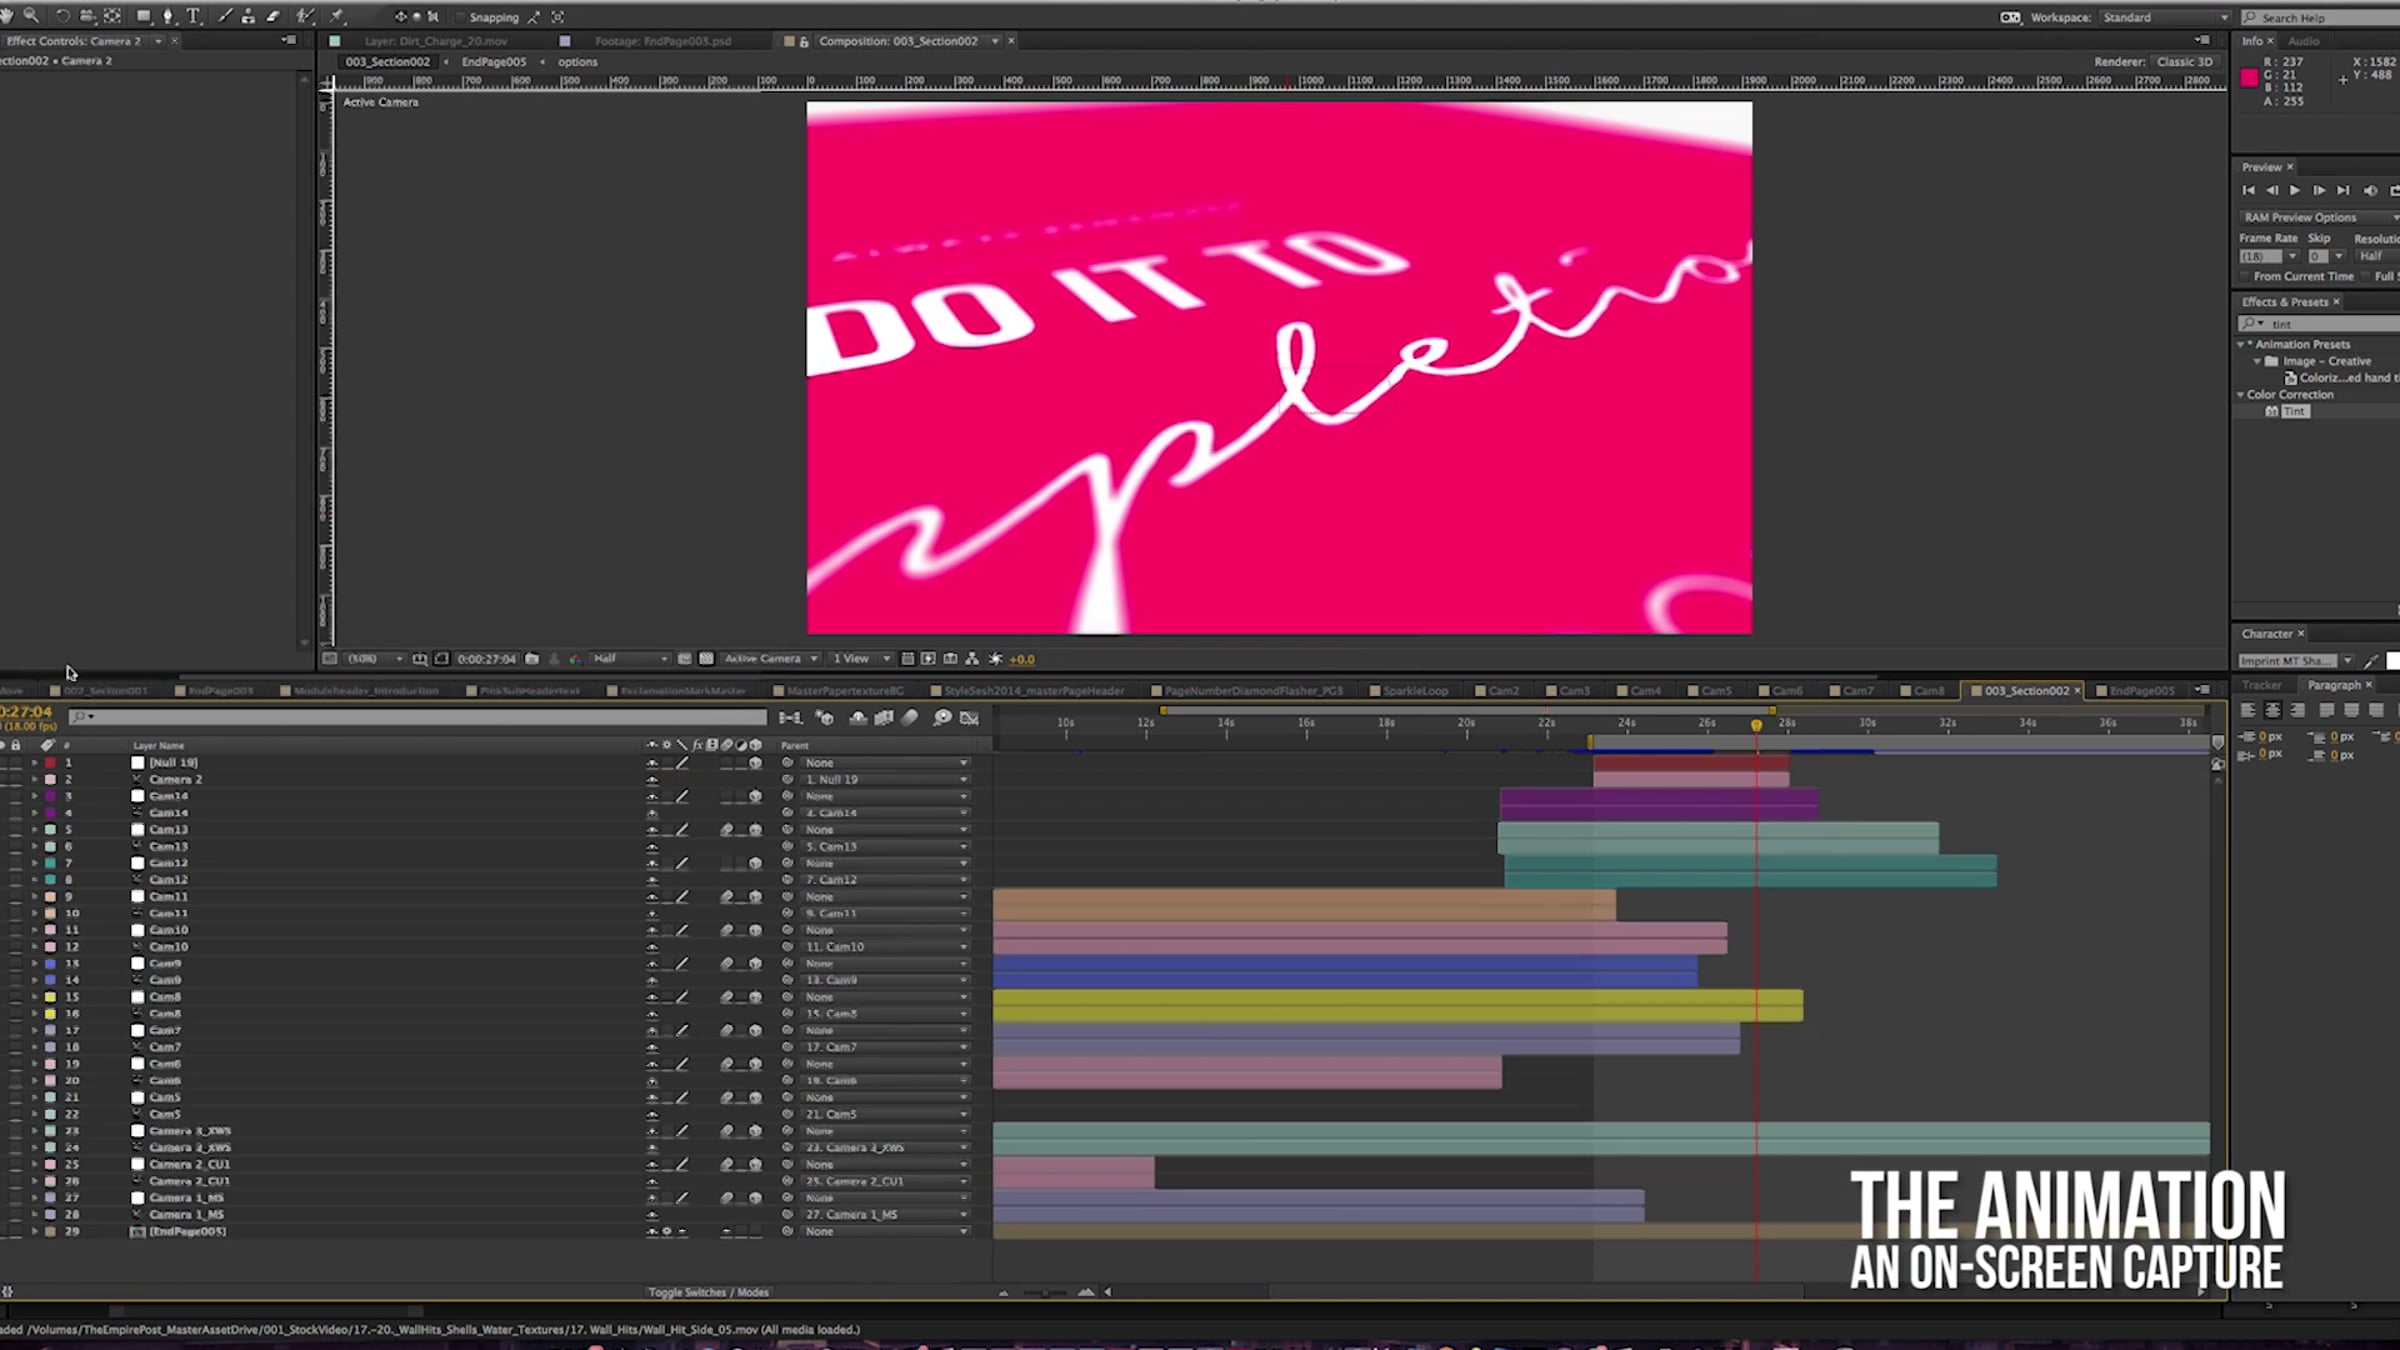Open the composition flowchart icon

point(971,659)
